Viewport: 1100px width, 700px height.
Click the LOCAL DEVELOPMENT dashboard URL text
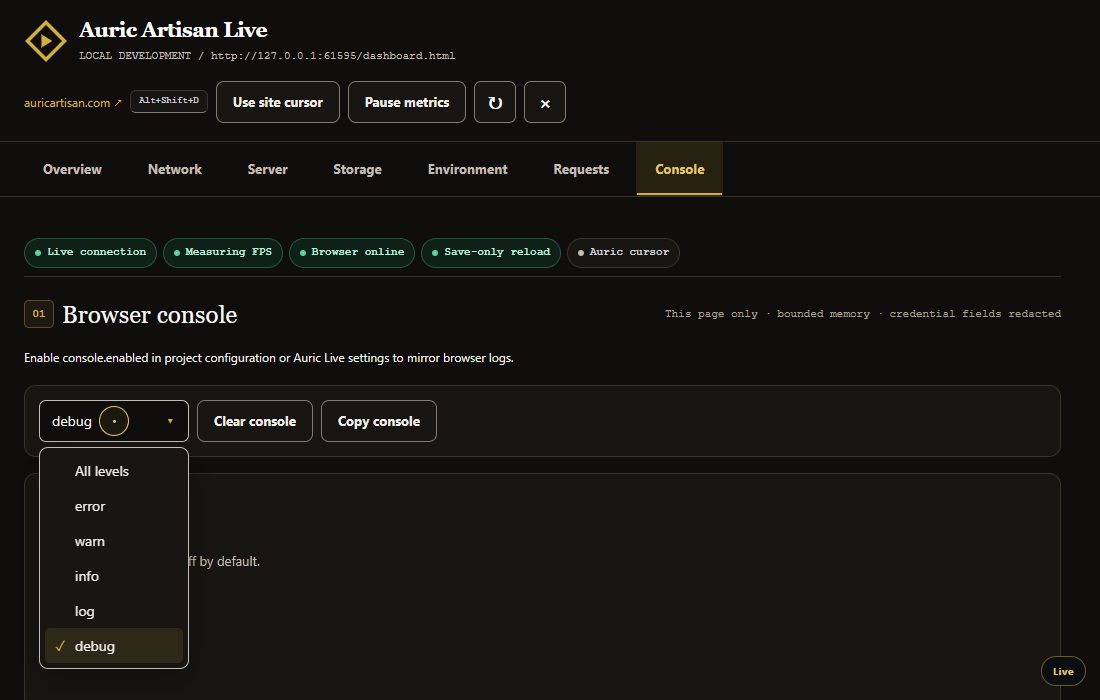coord(267,55)
